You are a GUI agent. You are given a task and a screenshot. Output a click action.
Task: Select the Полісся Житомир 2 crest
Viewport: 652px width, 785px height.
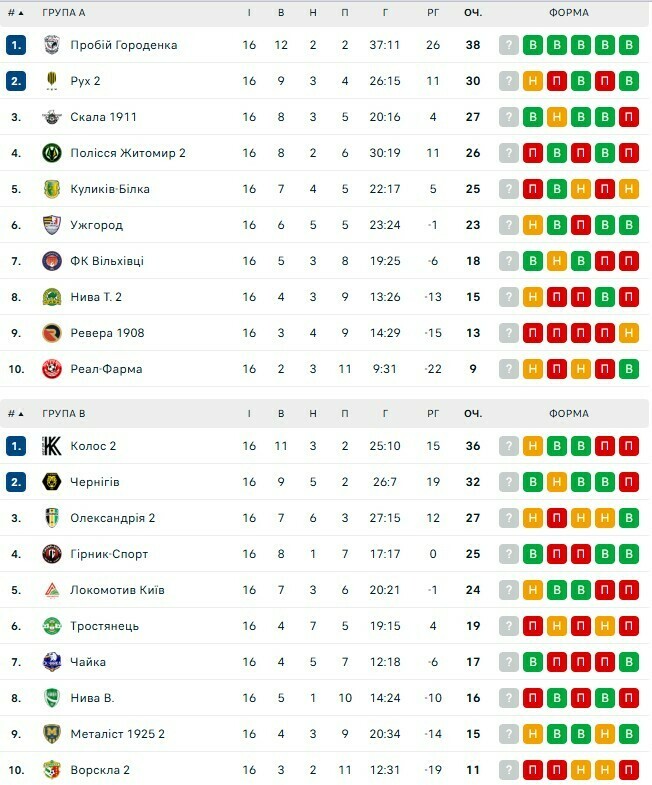(52, 153)
